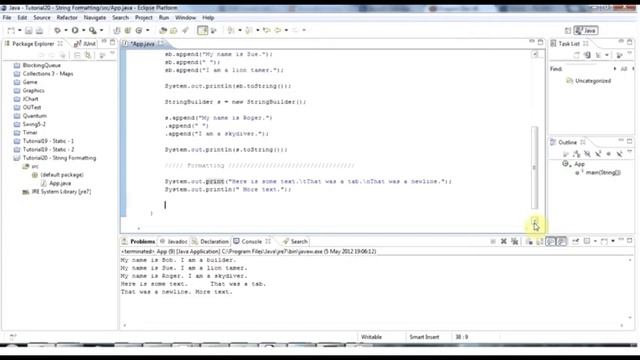
Task: Open the Navigate menu
Action: coord(95,18)
